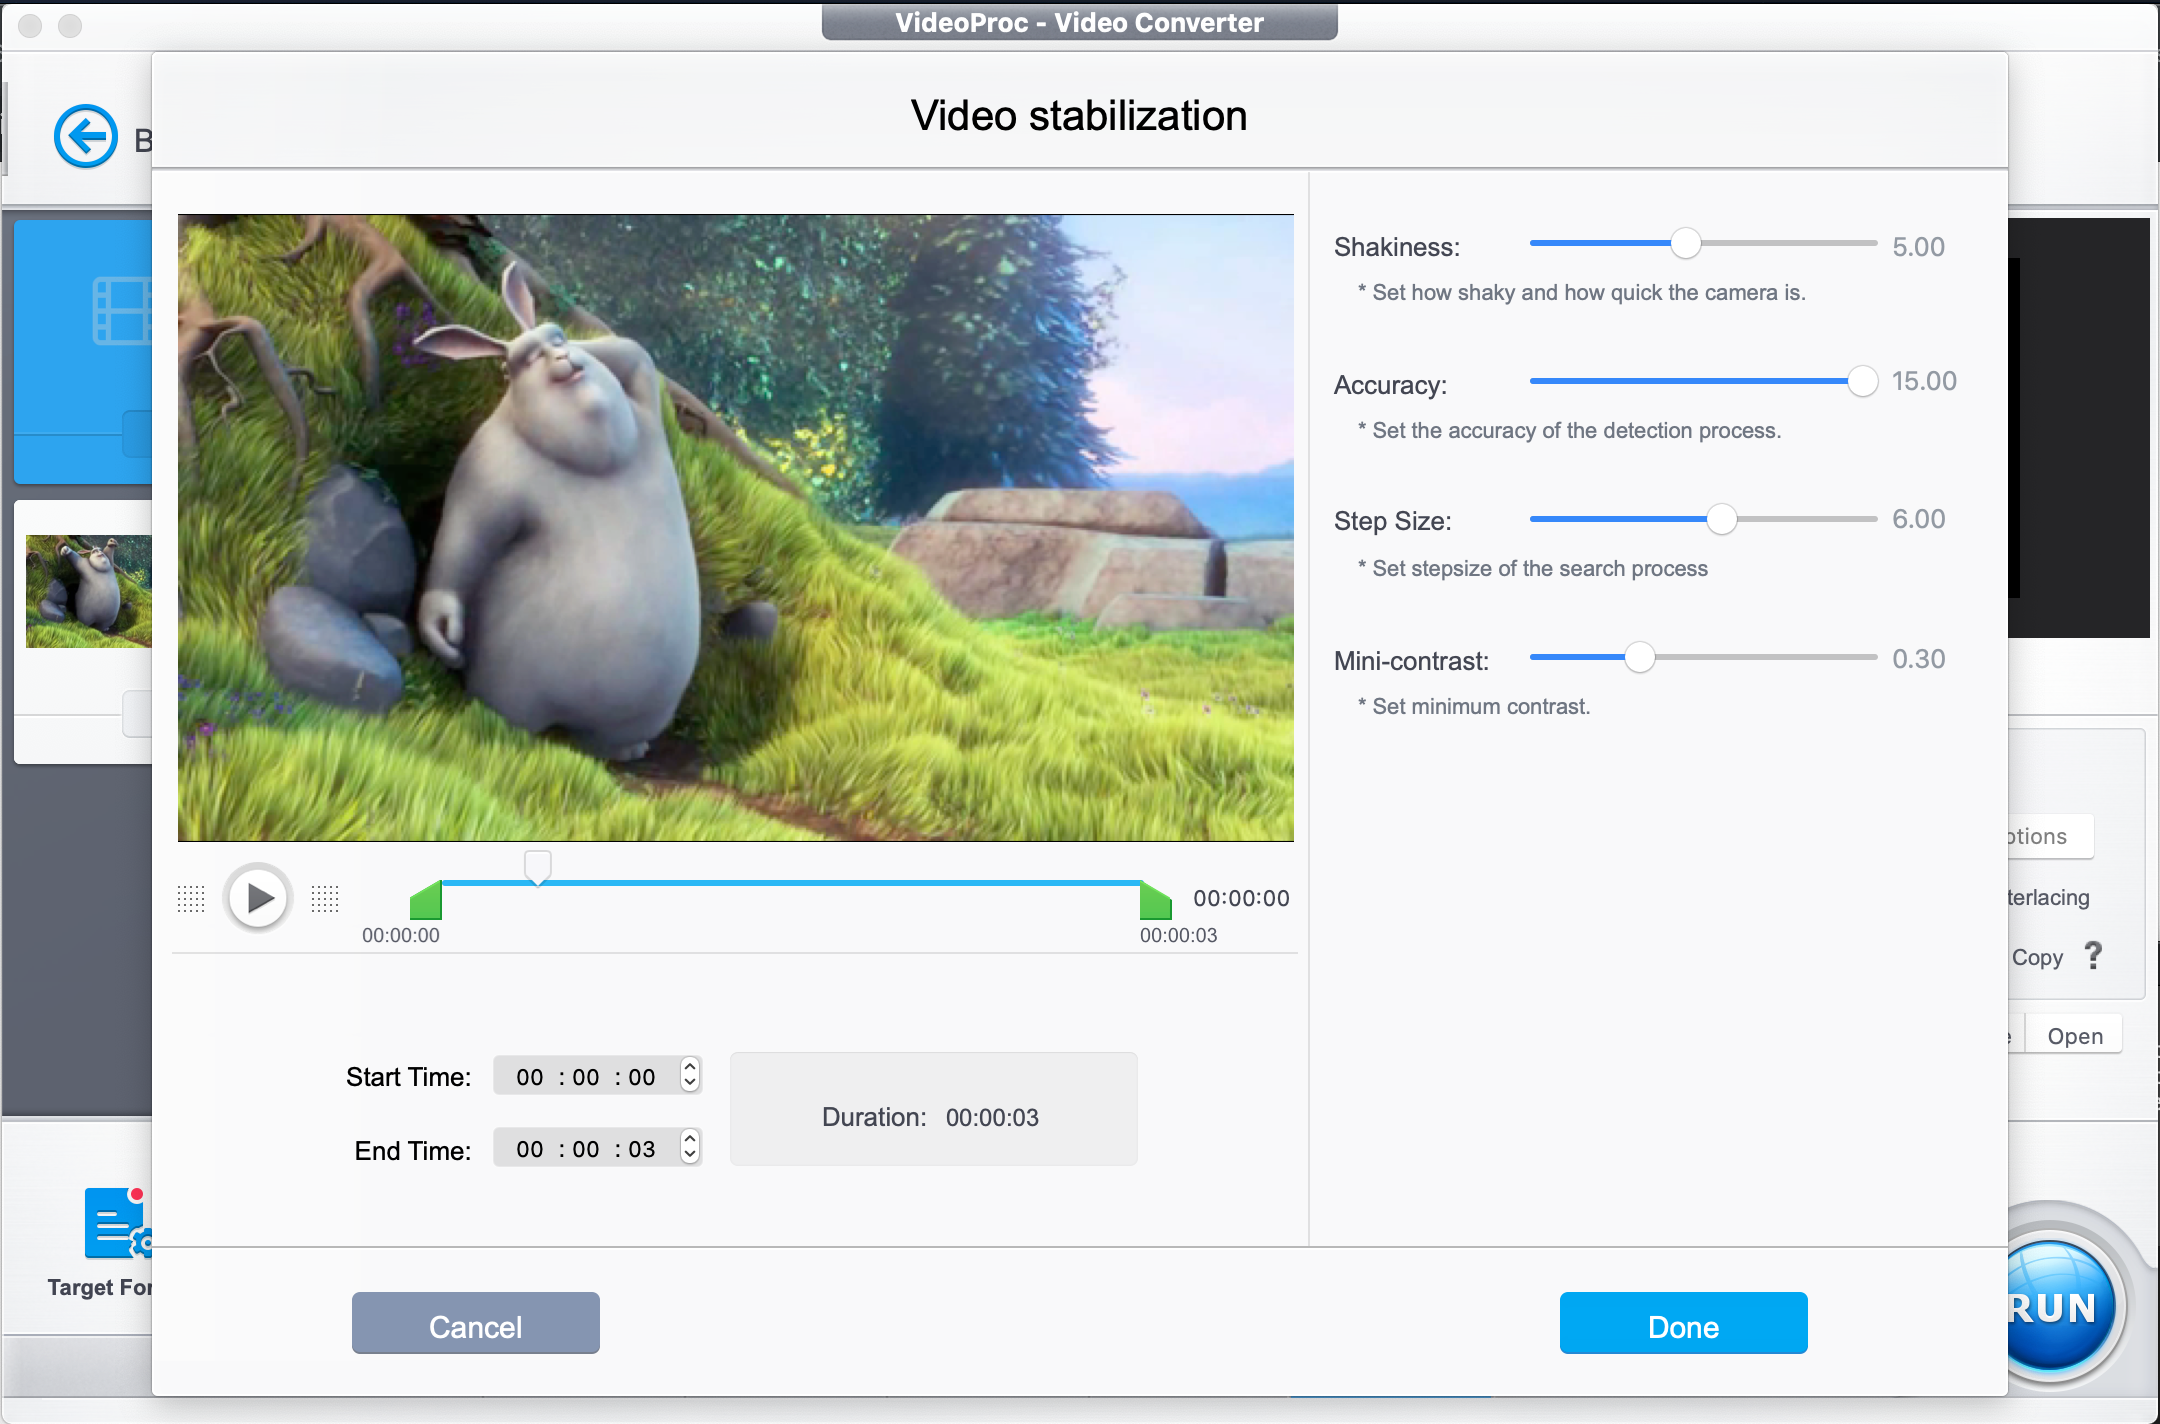The height and width of the screenshot is (1424, 2160).
Task: Click the Shakiness slider handle
Action: (x=1686, y=243)
